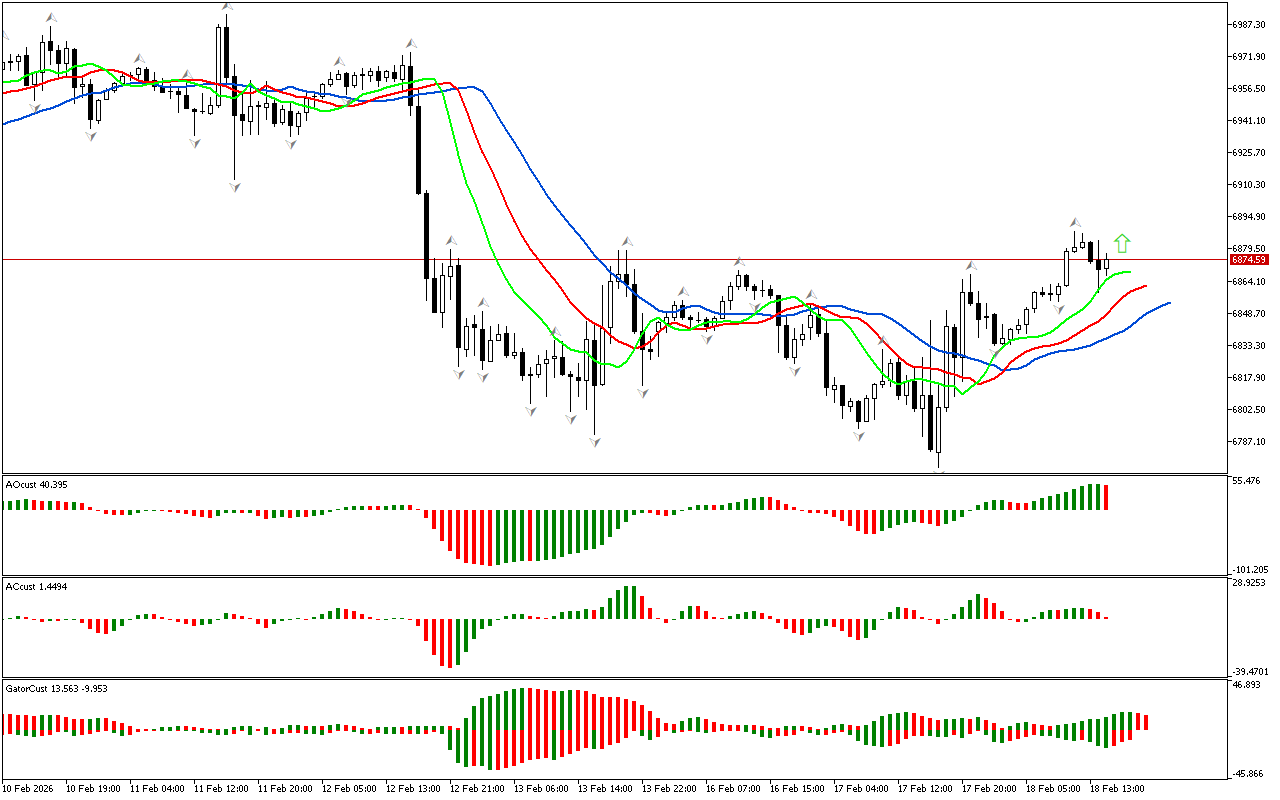Viewport: 1280px width, 800px height.
Task: Click the 6987.30 price scale label
Action: pos(1249,24)
